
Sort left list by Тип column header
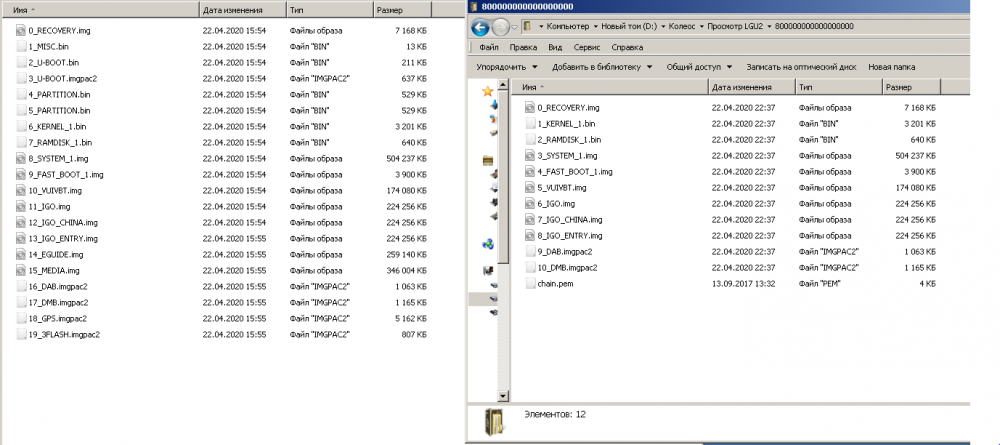coord(329,10)
